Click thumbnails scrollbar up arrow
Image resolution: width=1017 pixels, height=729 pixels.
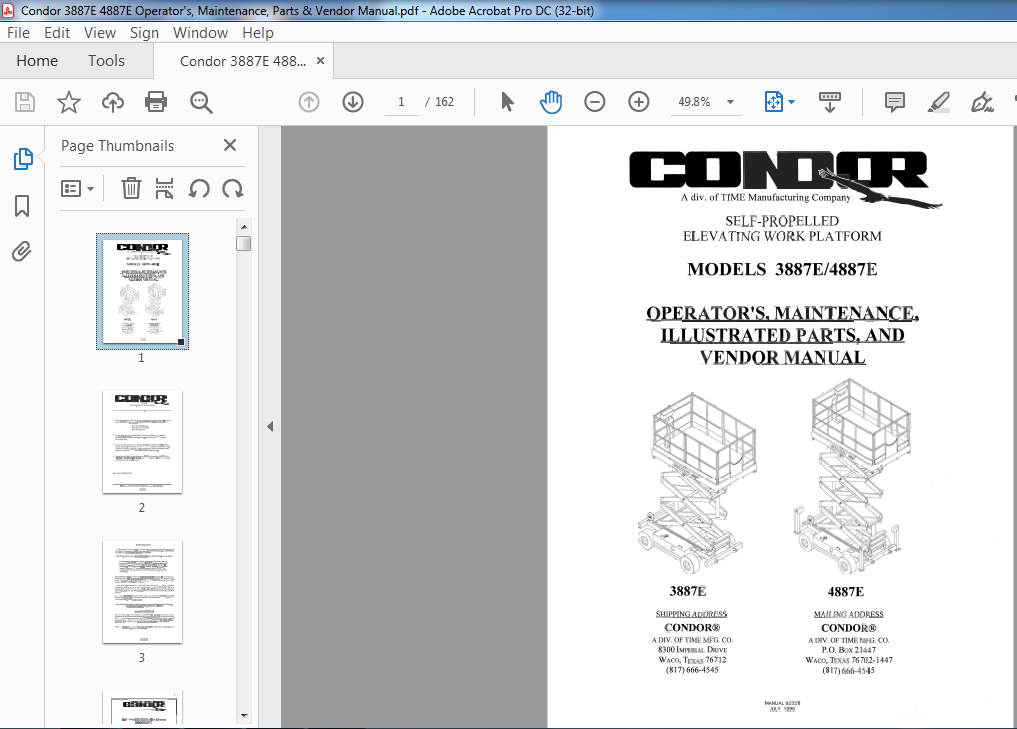pos(244,227)
